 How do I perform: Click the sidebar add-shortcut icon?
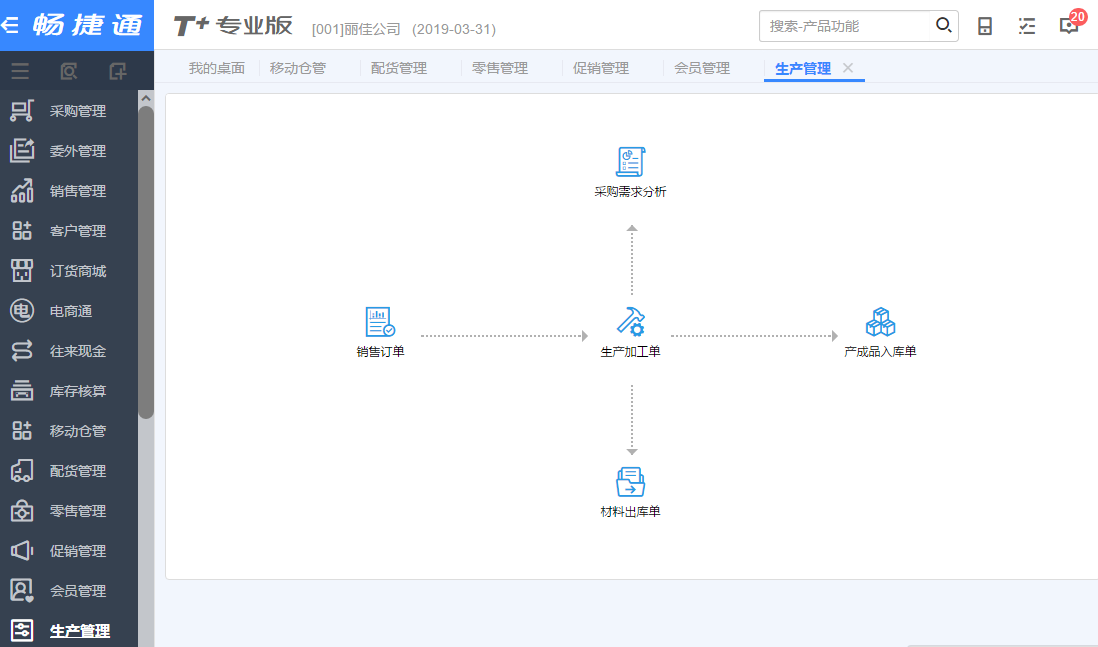(118, 71)
